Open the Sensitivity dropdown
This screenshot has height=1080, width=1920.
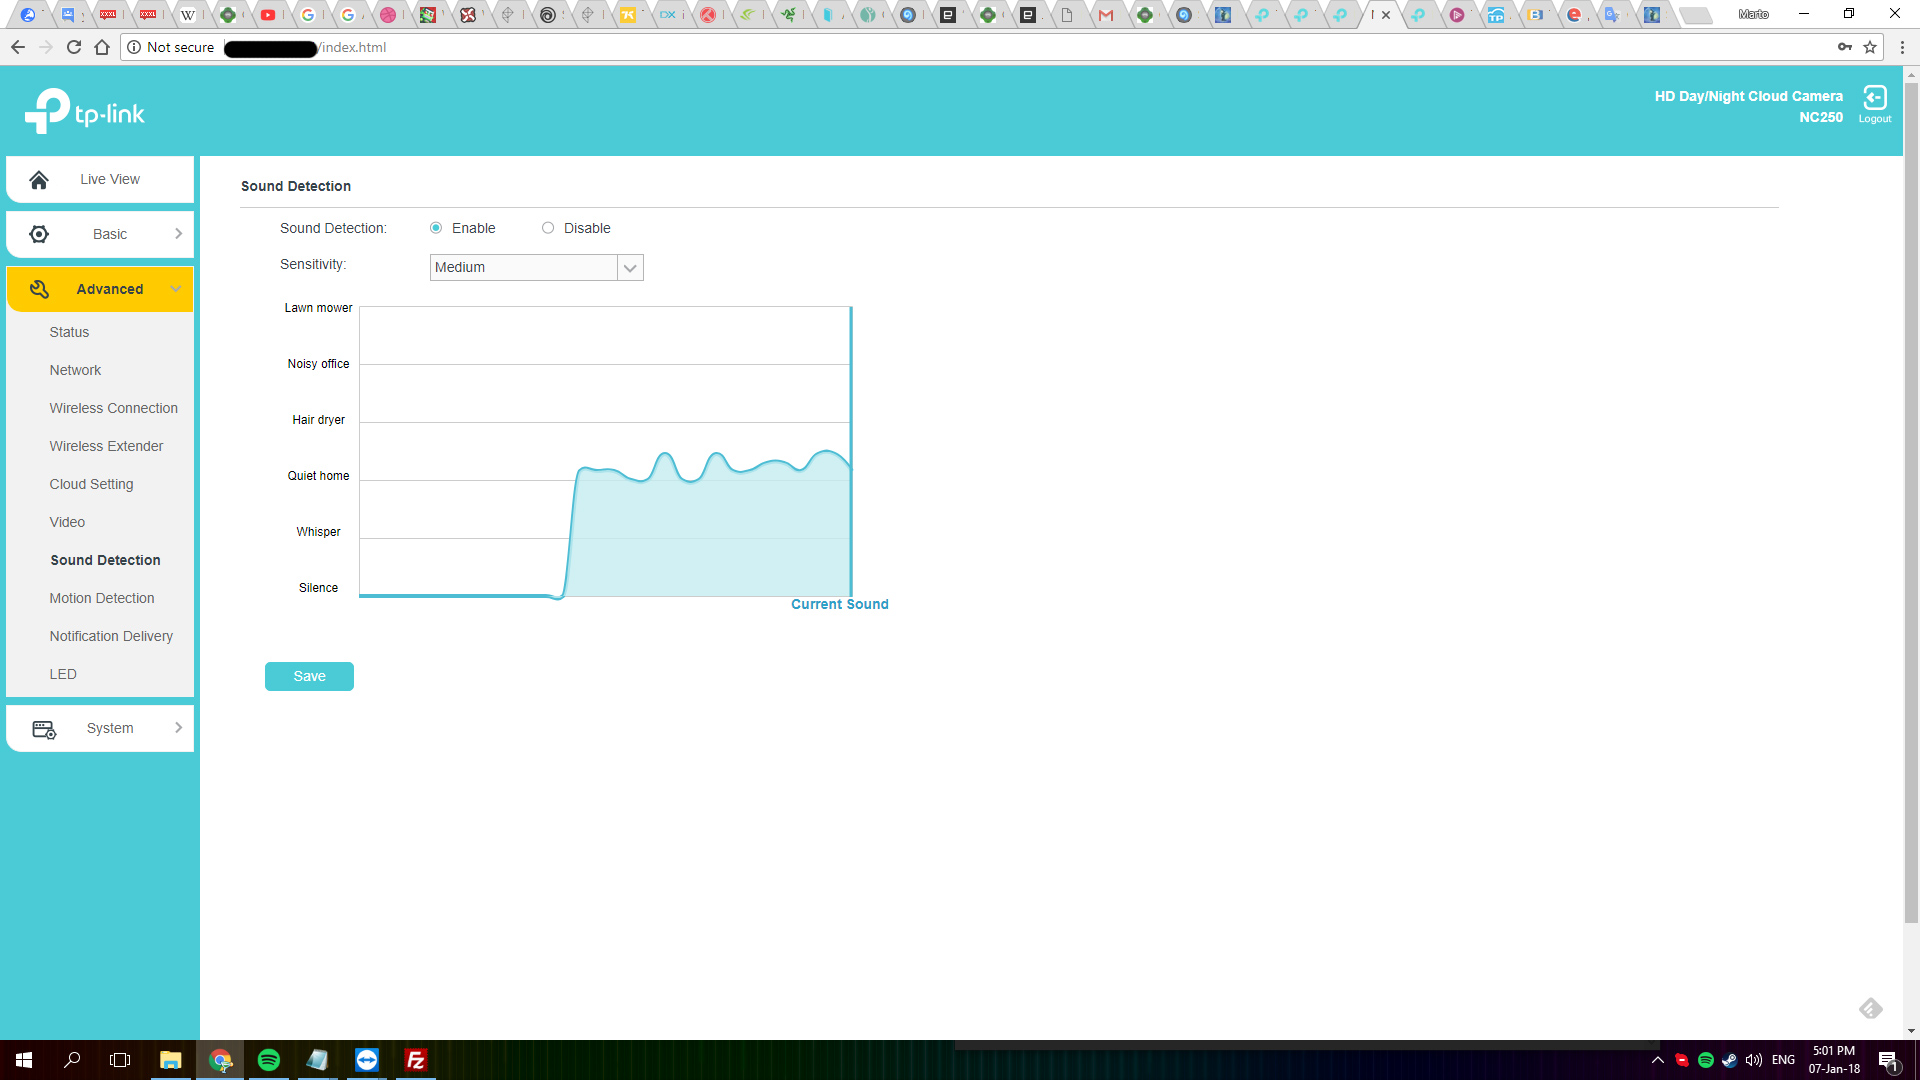pyautogui.click(x=536, y=267)
